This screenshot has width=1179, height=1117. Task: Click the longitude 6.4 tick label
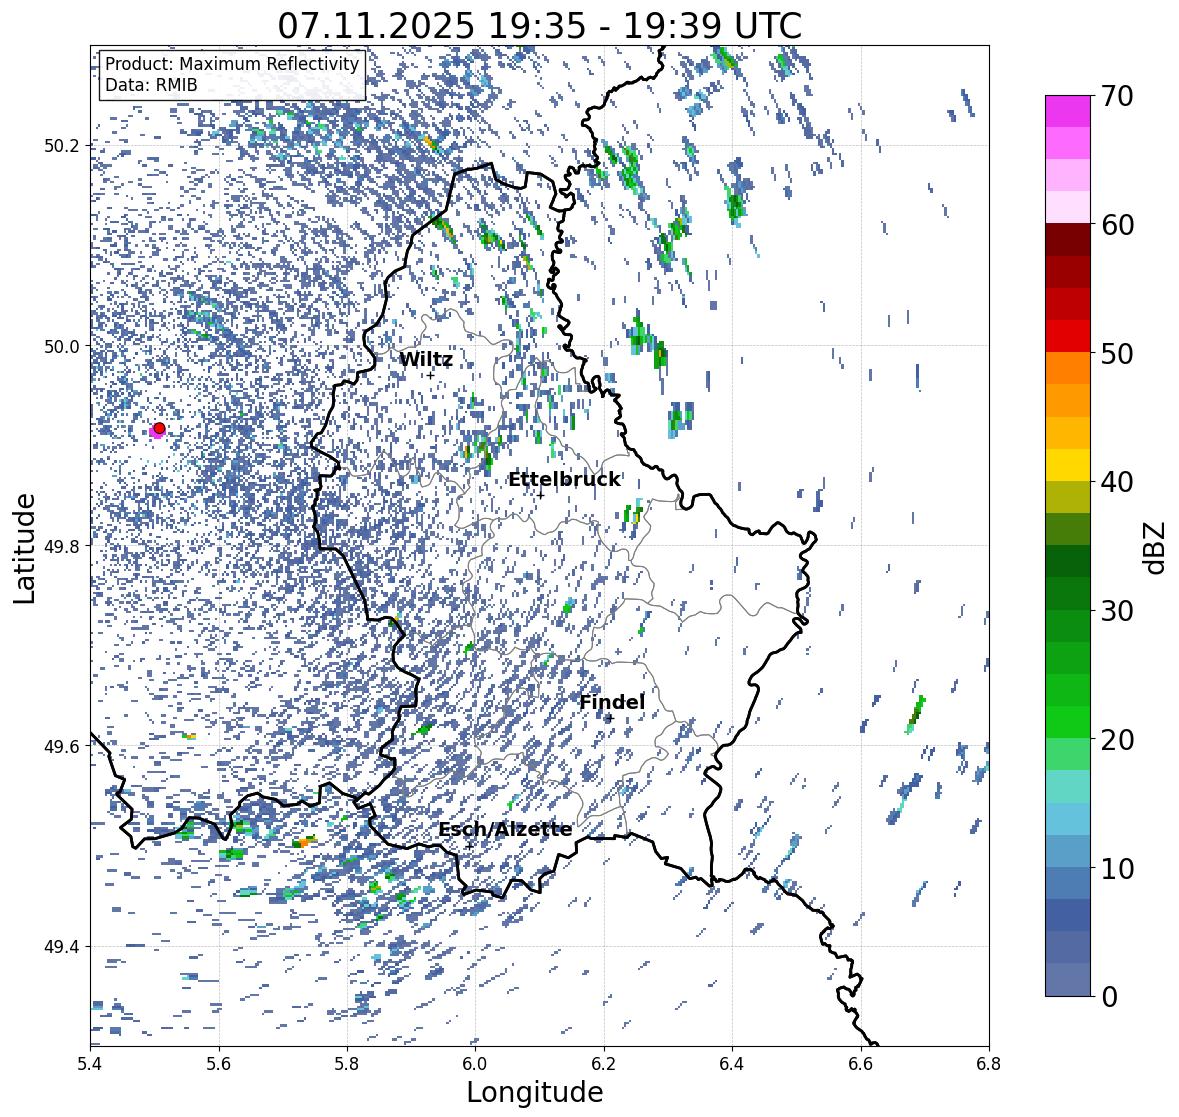732,1064
